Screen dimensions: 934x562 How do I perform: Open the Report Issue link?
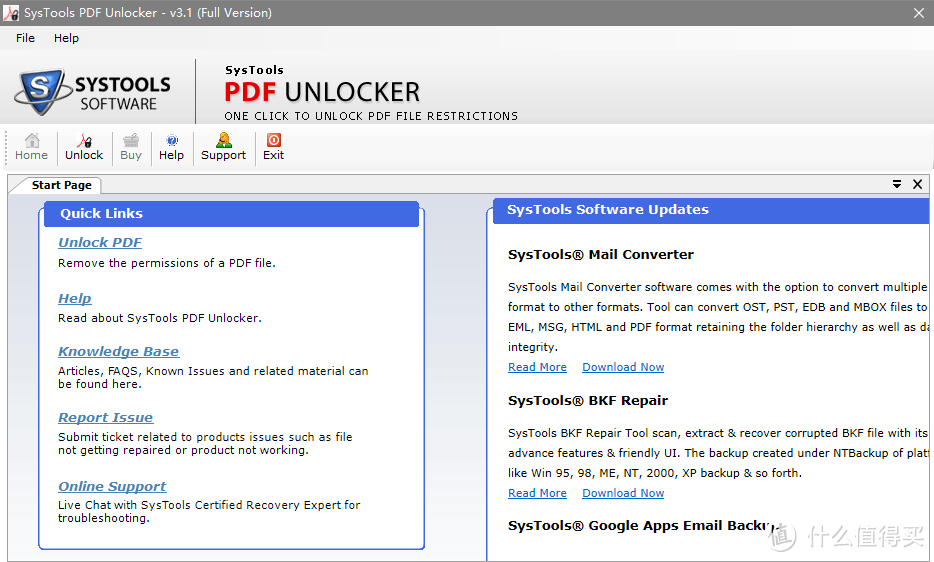point(105,418)
